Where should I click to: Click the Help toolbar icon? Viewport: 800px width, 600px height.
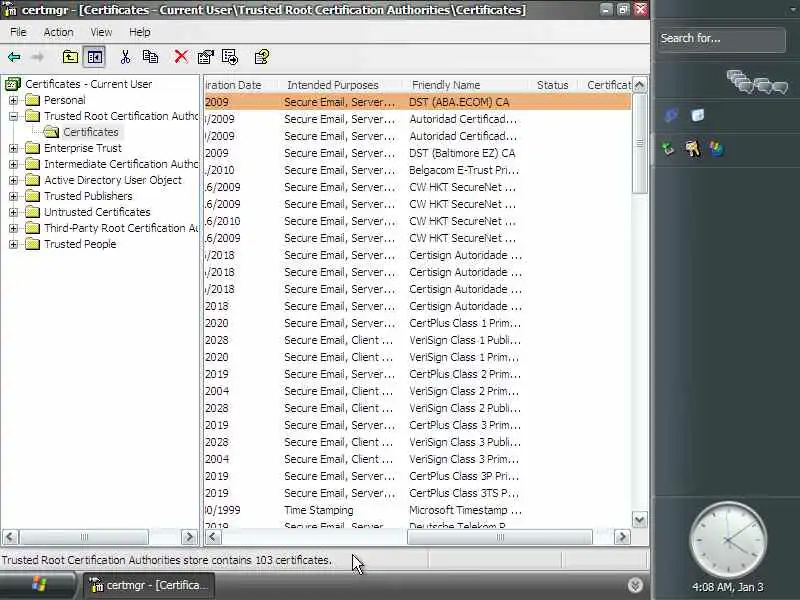[x=262, y=57]
